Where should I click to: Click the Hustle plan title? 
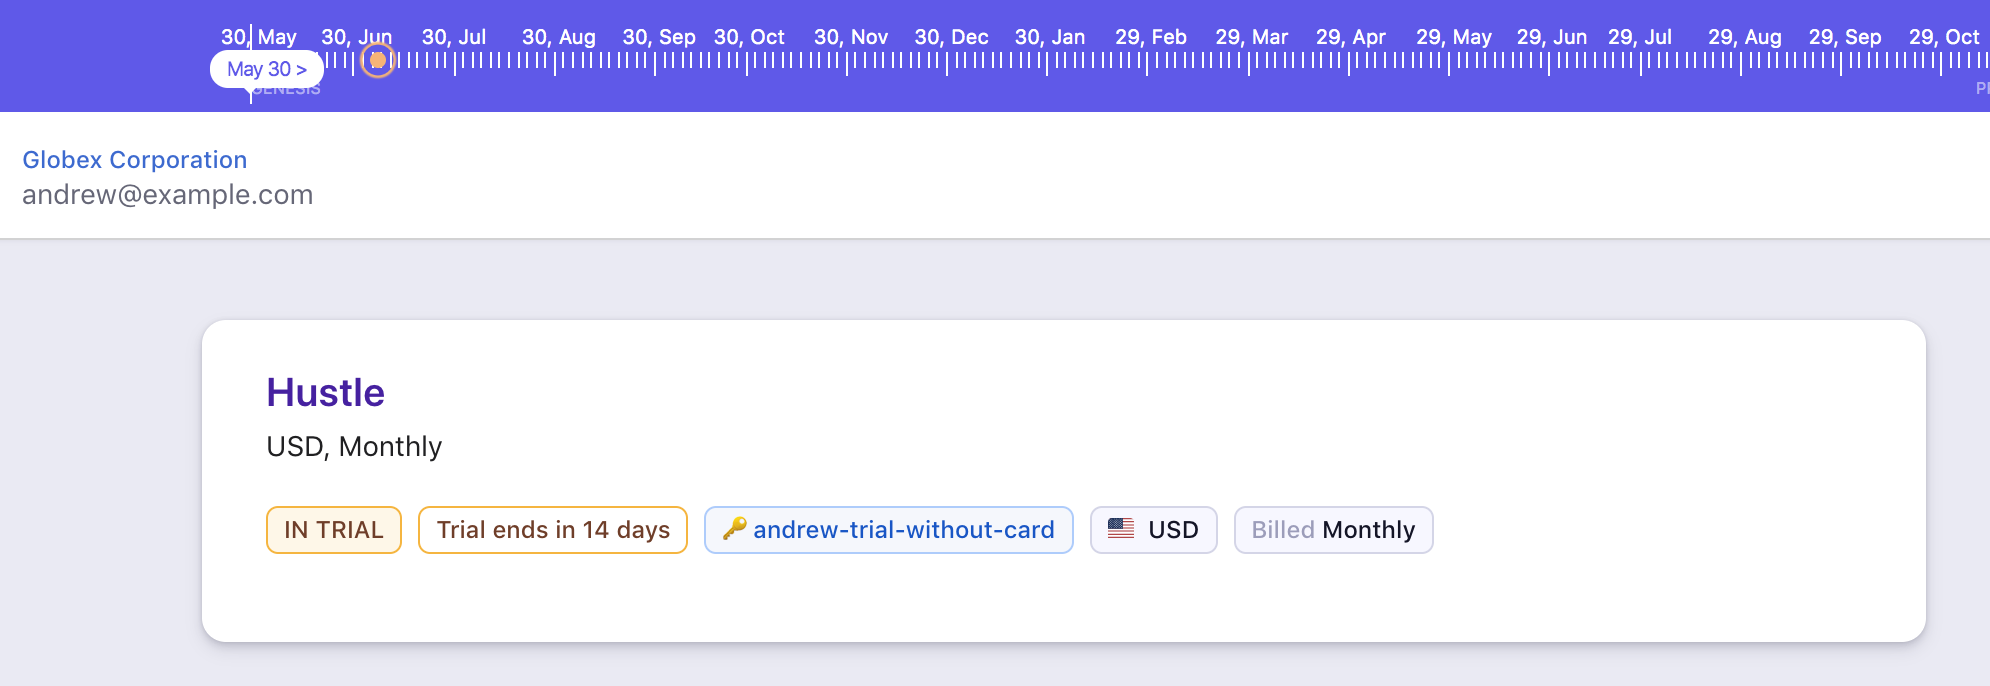coord(325,393)
